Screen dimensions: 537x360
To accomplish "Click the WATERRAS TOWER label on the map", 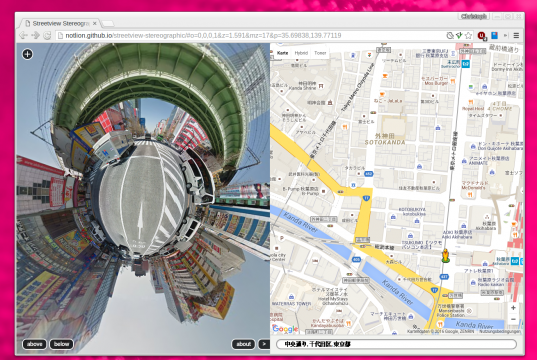I will point(291,303).
